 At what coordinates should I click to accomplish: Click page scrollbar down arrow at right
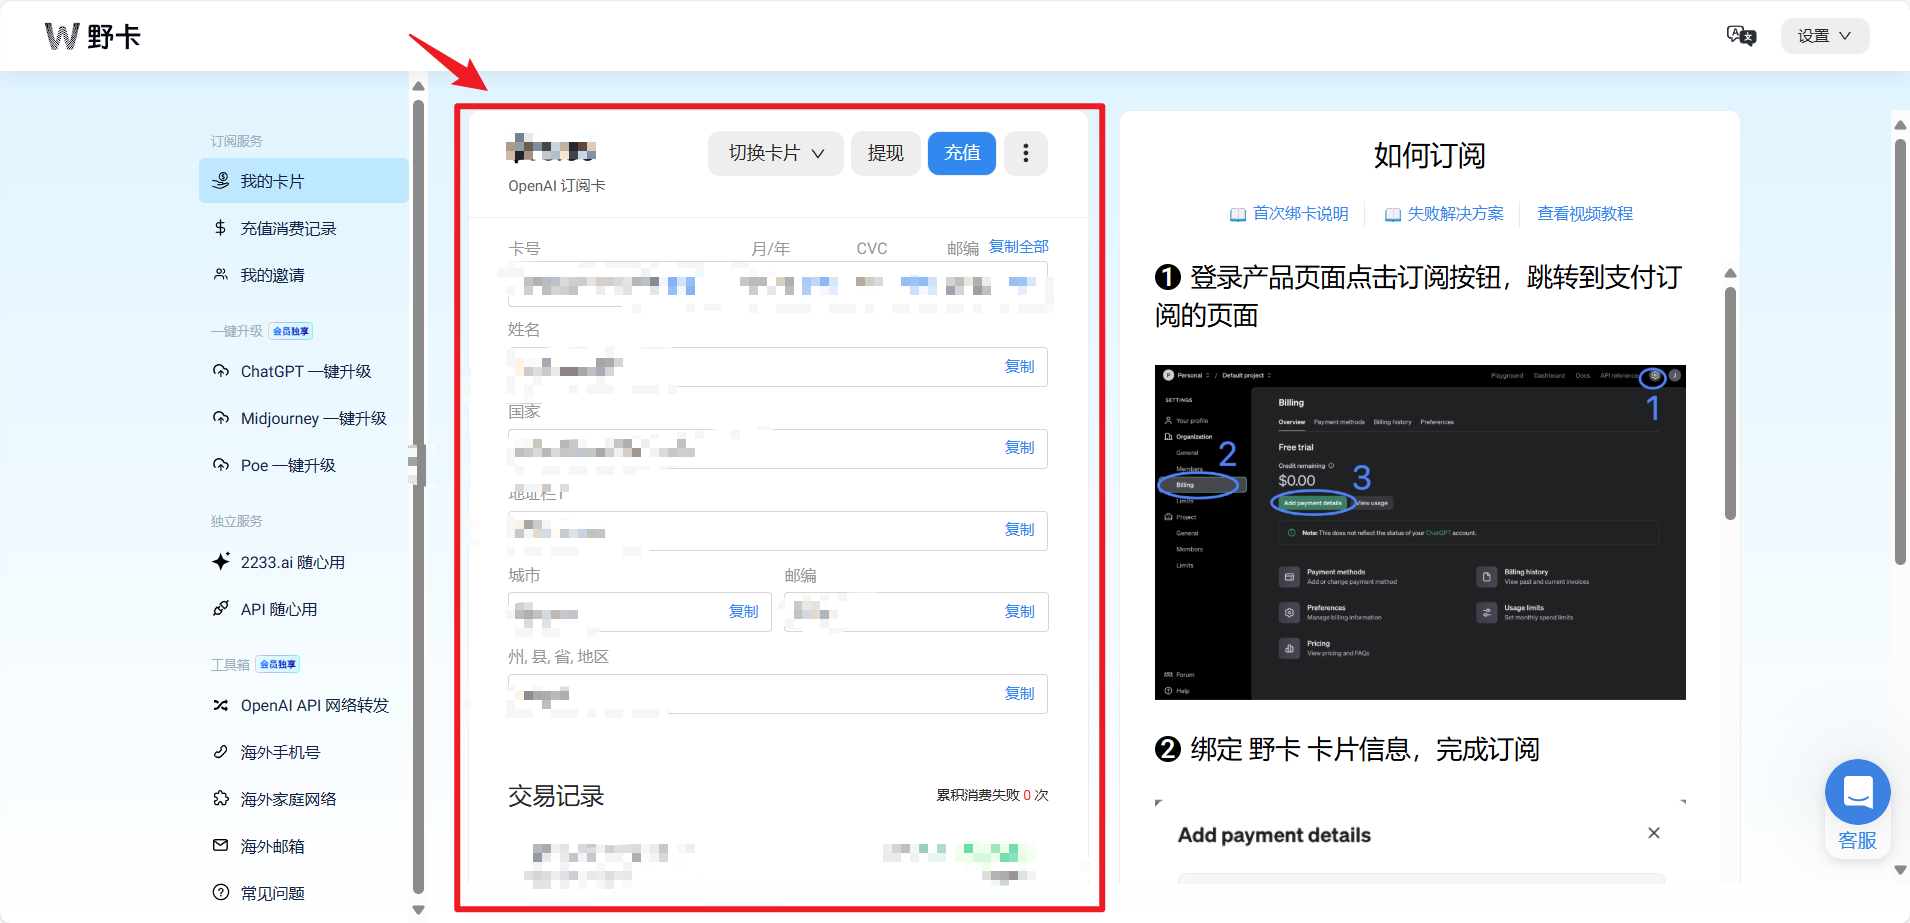click(1900, 870)
